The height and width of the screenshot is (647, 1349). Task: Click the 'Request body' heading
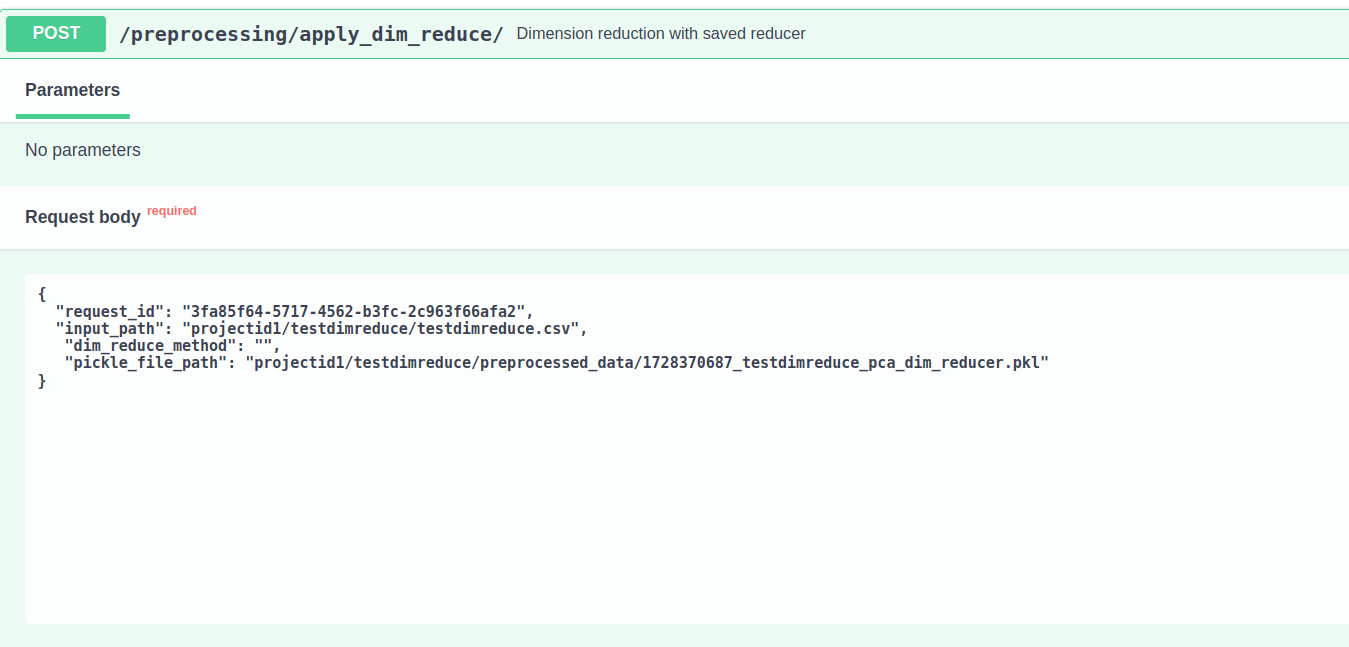[x=82, y=217]
